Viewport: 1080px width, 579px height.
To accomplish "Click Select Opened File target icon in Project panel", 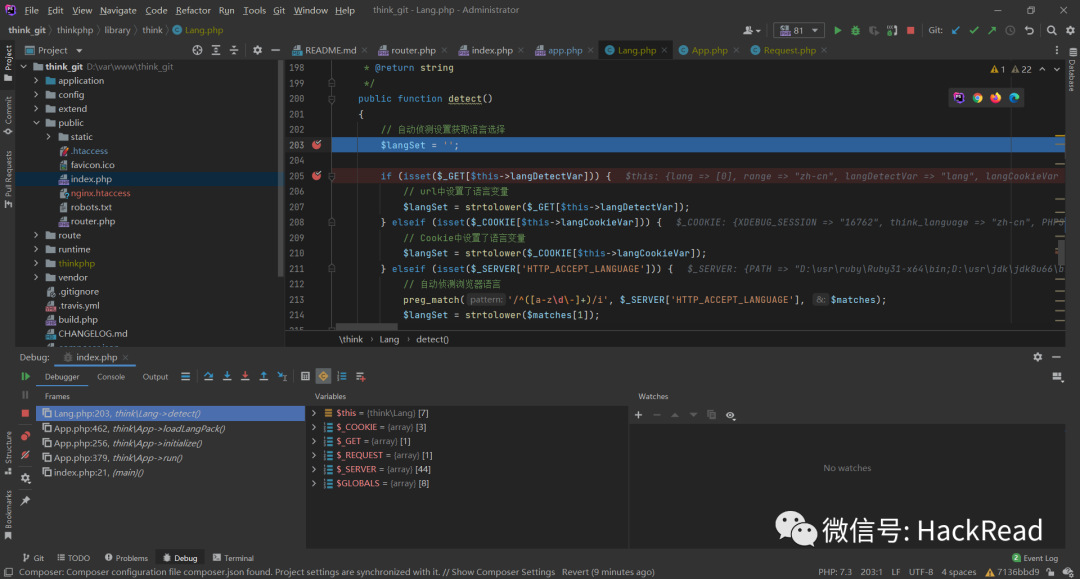I will [x=197, y=50].
